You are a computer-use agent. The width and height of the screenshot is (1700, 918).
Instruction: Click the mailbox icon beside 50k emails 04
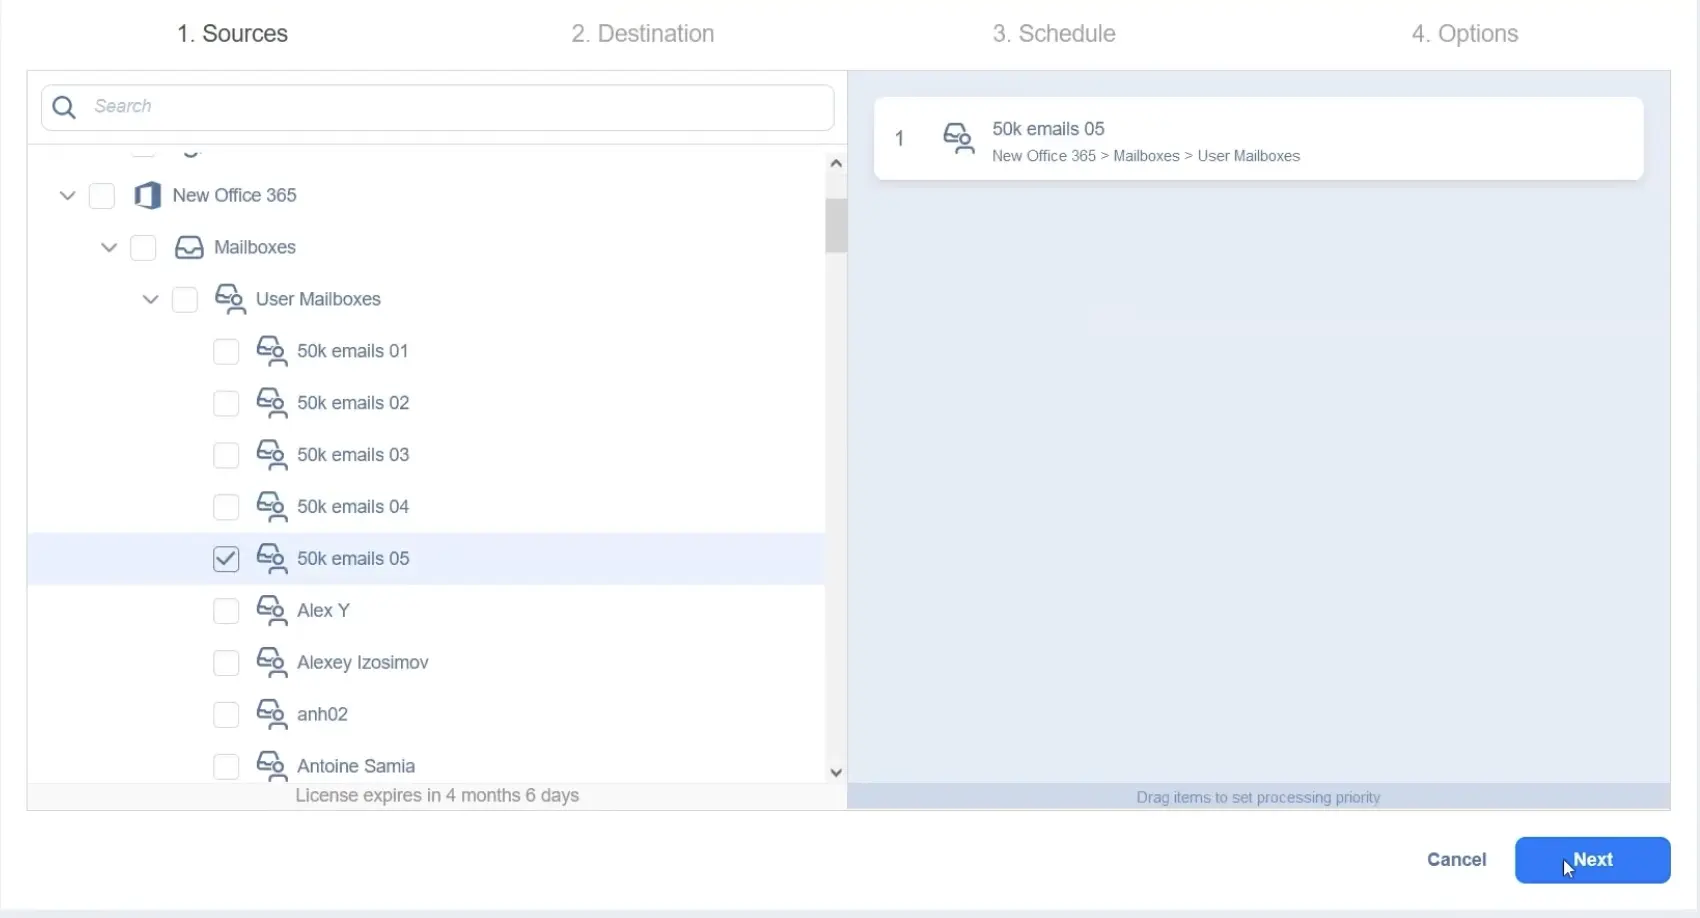[x=272, y=507]
